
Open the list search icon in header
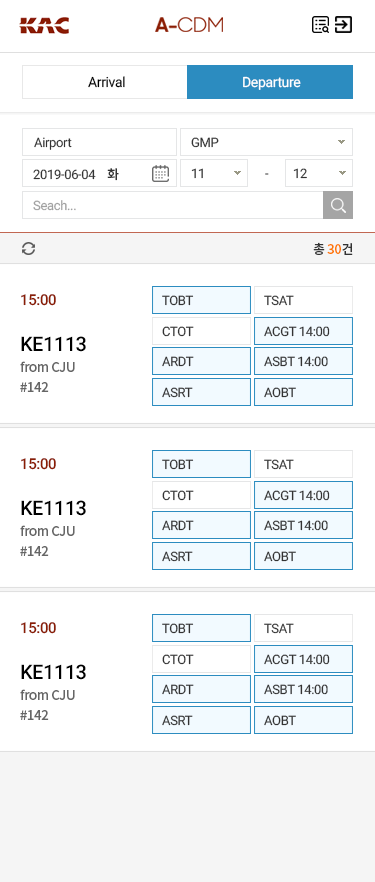[x=320, y=25]
